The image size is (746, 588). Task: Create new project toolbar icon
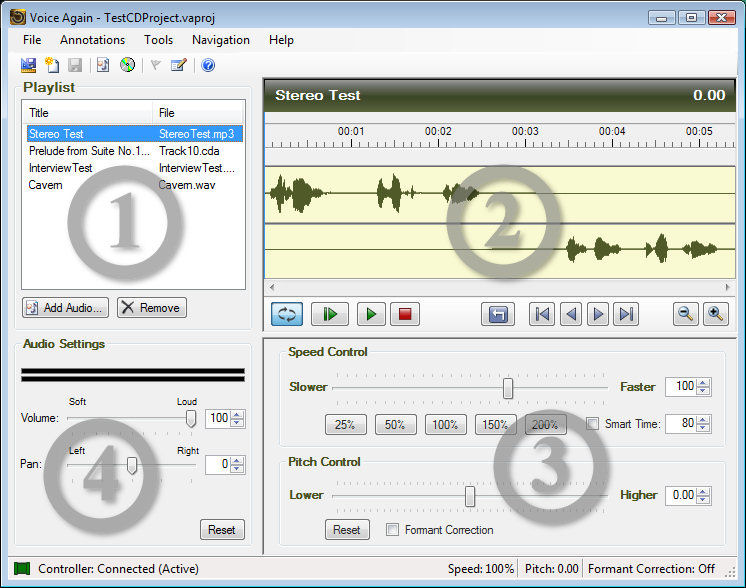[52, 65]
